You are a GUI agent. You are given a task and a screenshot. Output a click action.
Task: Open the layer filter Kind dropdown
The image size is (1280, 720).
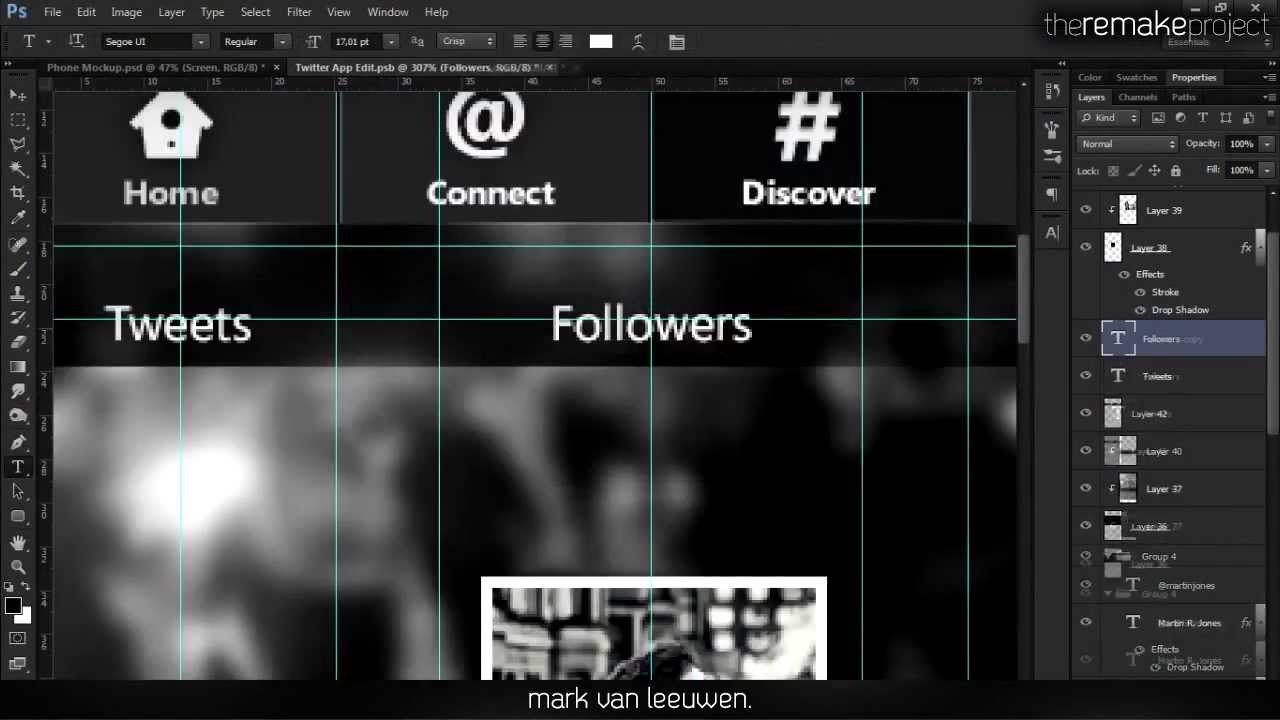1109,118
